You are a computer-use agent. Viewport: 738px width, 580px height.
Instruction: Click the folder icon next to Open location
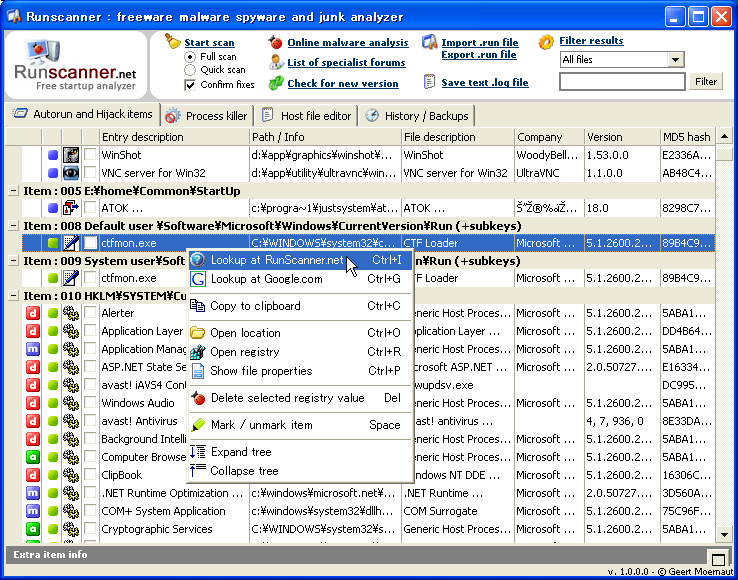click(198, 333)
